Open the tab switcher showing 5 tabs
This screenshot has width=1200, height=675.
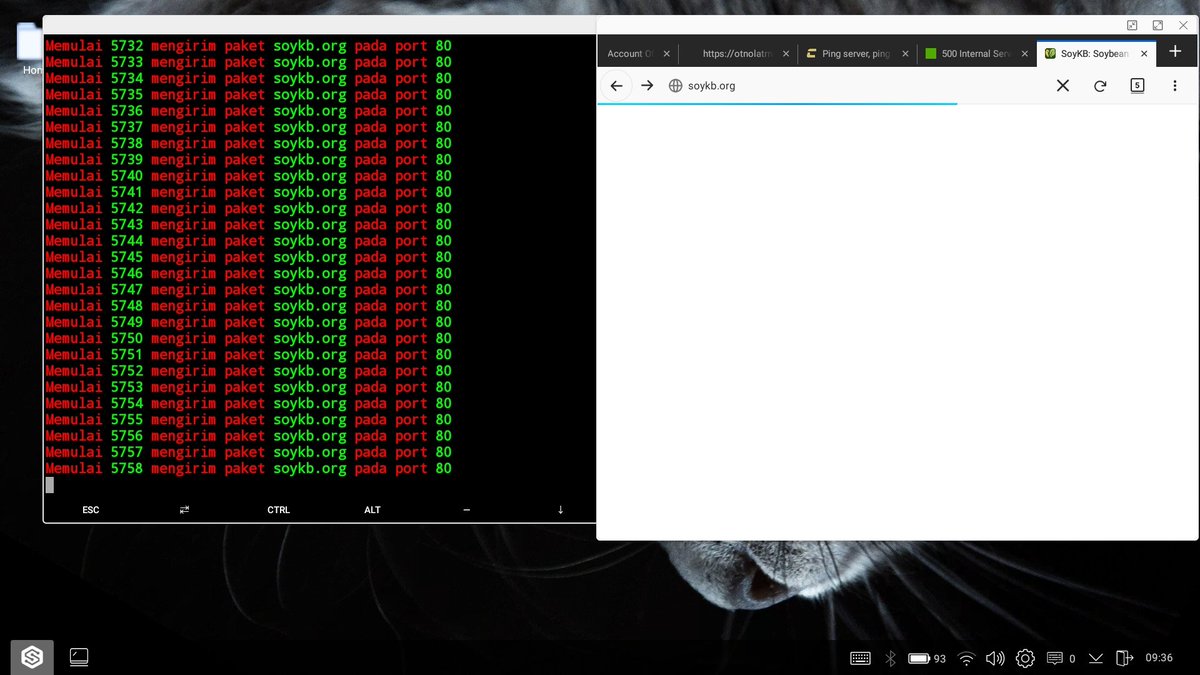click(1137, 85)
